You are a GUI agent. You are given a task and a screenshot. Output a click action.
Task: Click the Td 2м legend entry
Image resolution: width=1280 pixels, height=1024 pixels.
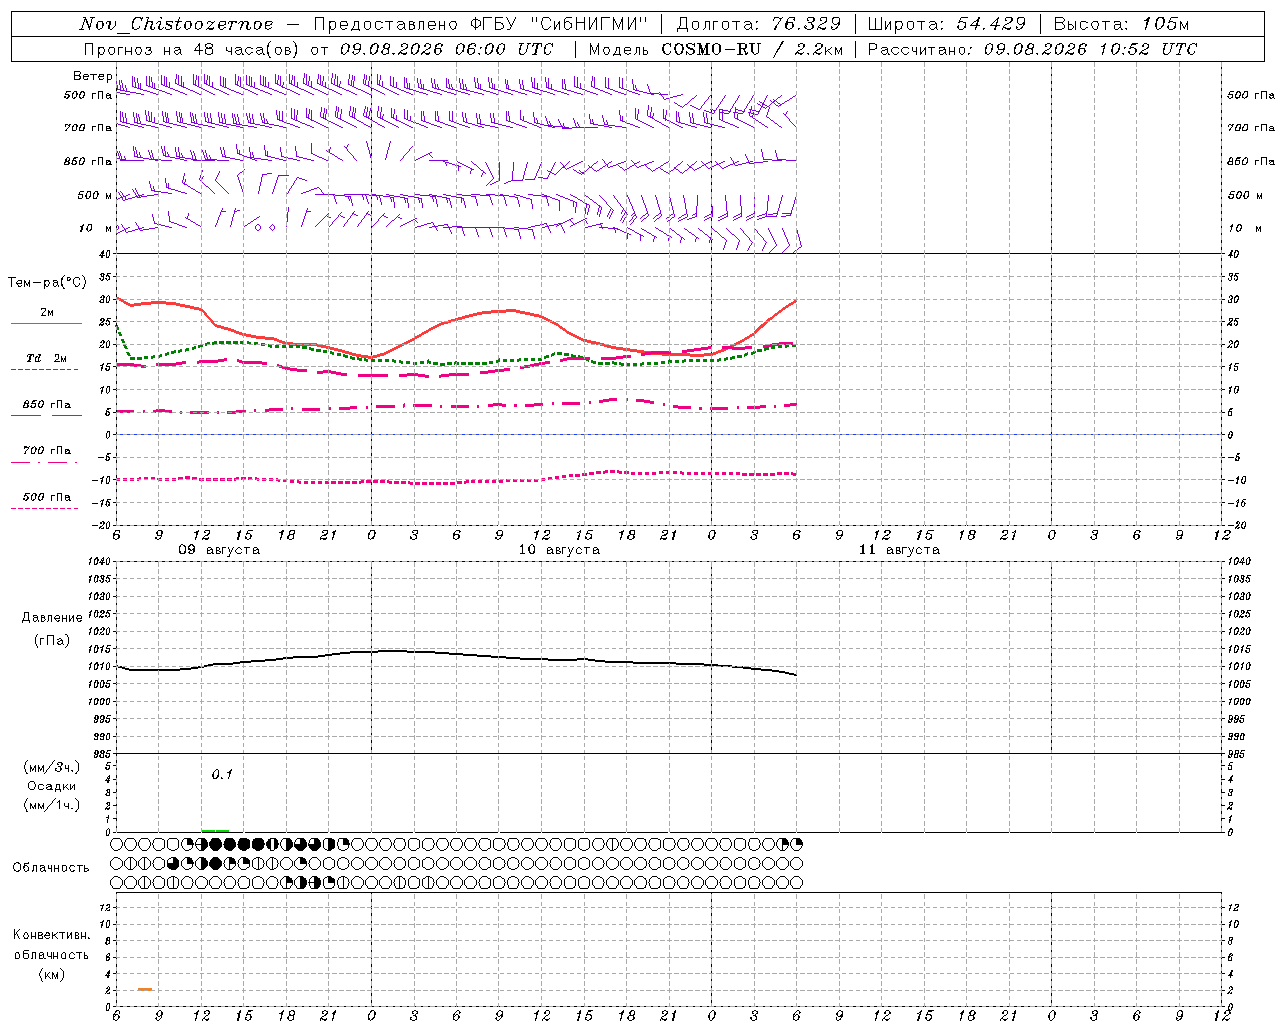coord(46,358)
